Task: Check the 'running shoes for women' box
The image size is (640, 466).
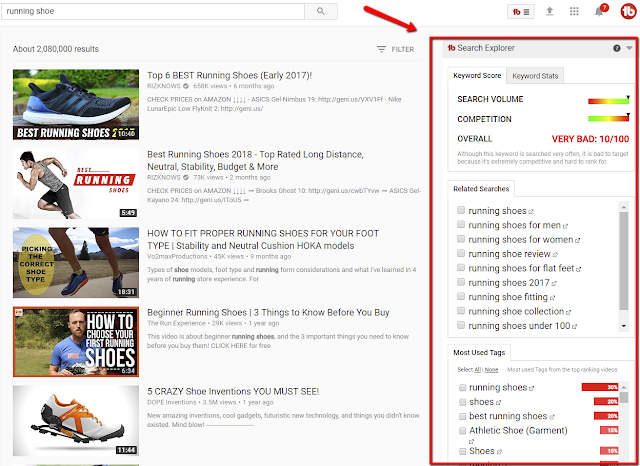Action: point(461,239)
